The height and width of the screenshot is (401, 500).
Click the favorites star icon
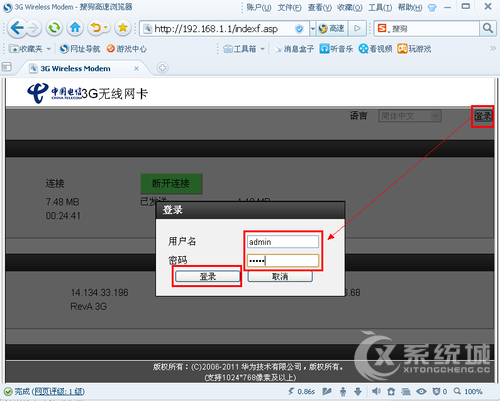pyautogui.click(x=123, y=28)
